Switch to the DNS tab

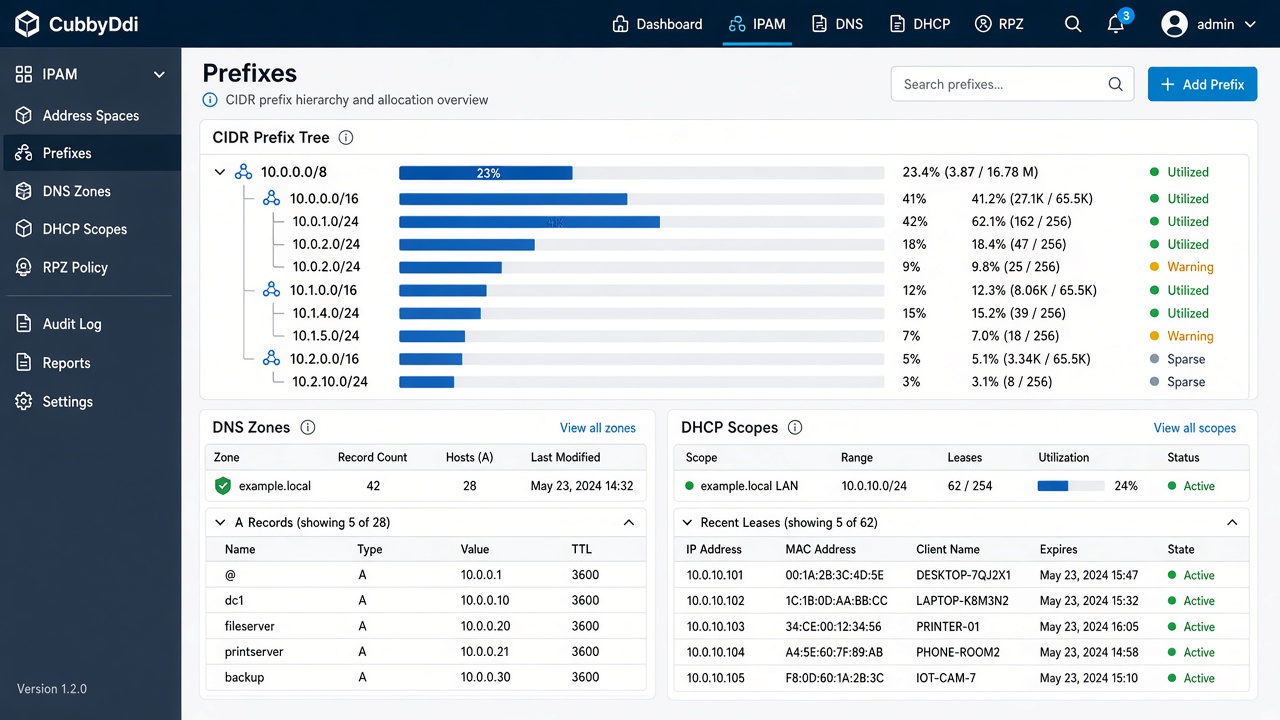pyautogui.click(x=837, y=24)
